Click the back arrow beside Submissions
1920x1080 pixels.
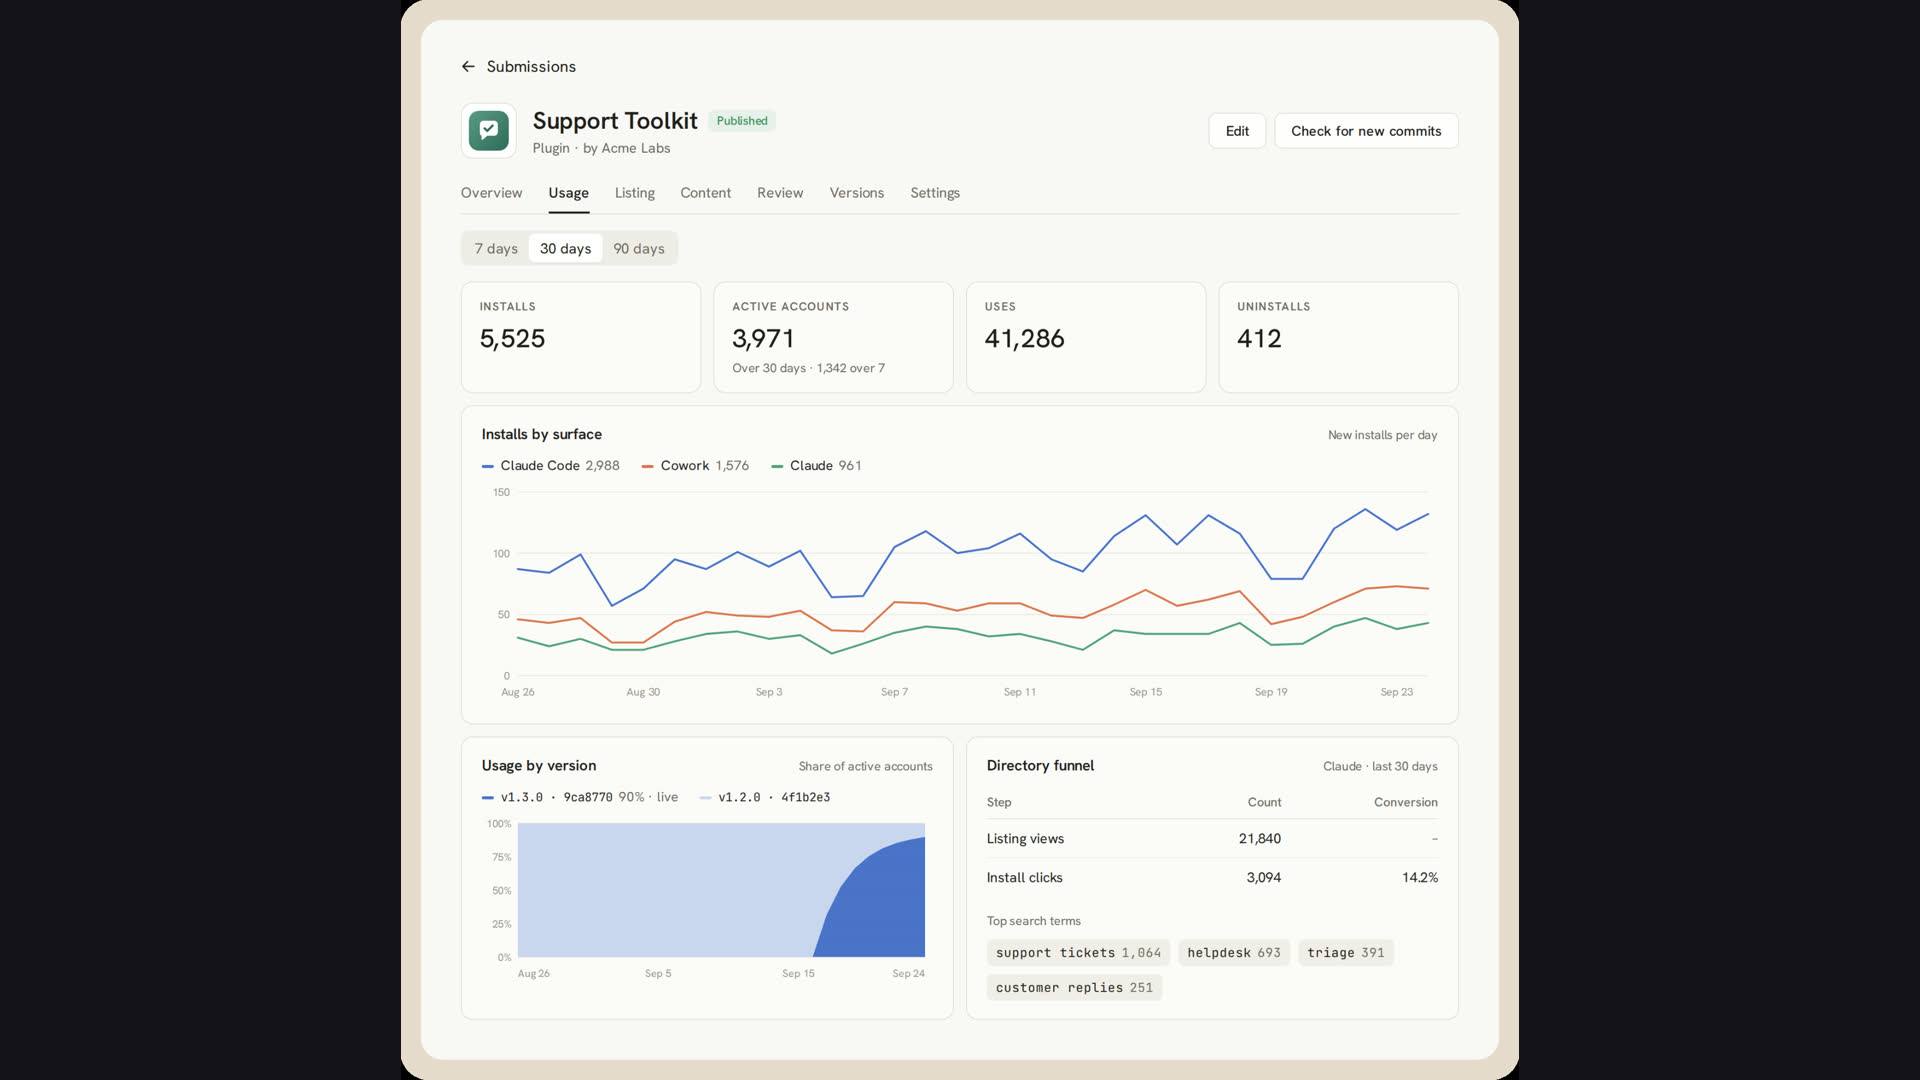click(x=468, y=66)
